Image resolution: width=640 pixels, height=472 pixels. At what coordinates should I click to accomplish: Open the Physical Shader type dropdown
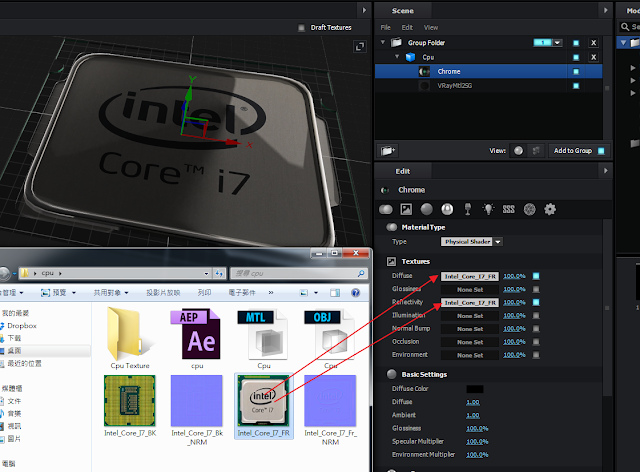pos(471,242)
